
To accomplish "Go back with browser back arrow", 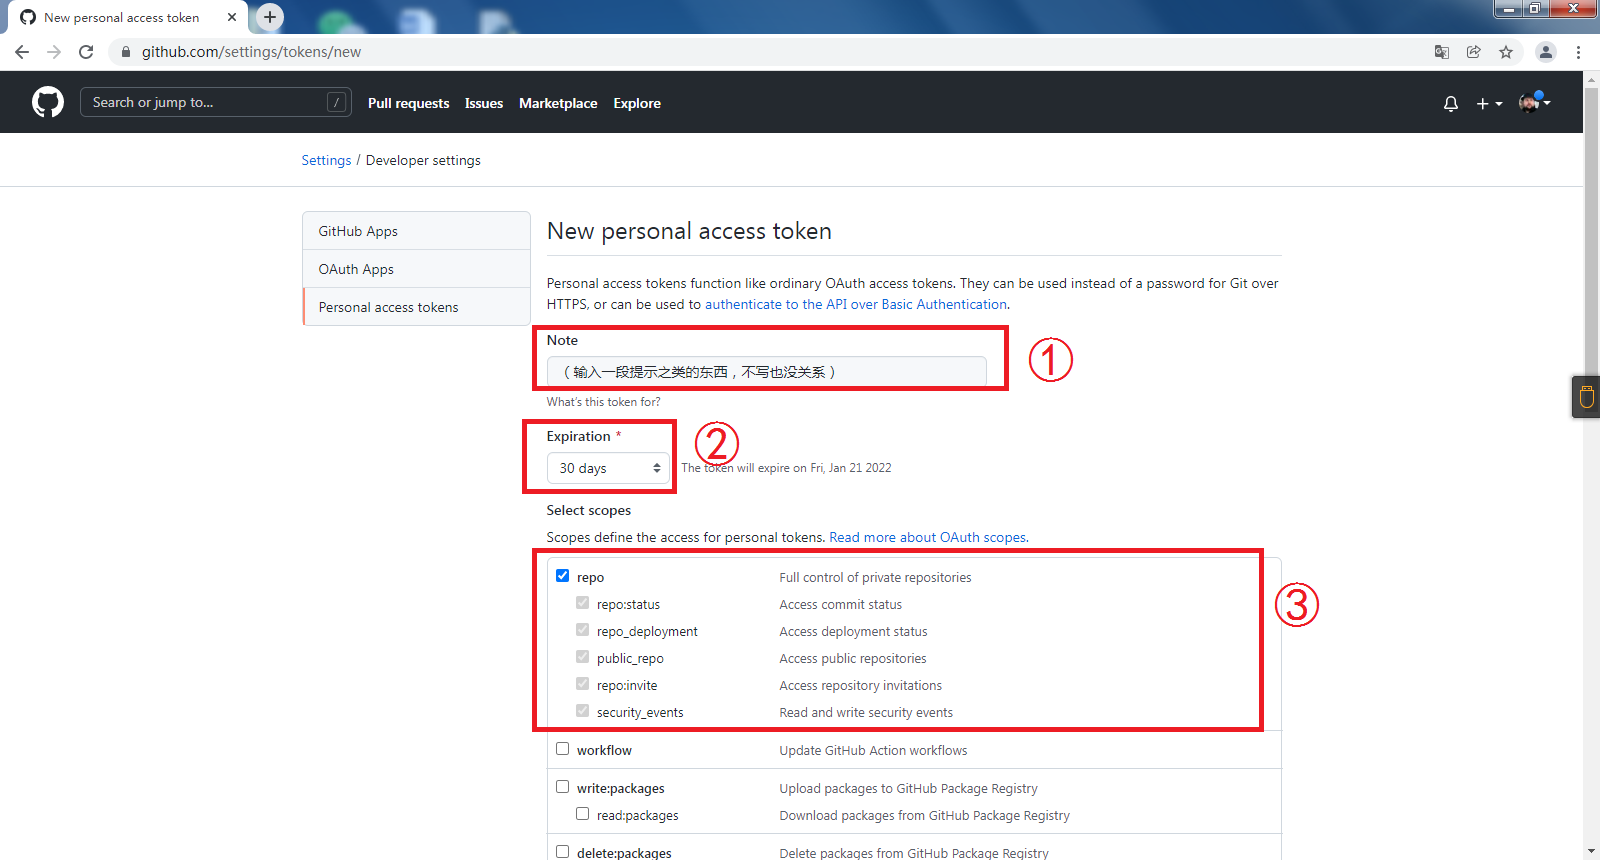I will [x=22, y=52].
